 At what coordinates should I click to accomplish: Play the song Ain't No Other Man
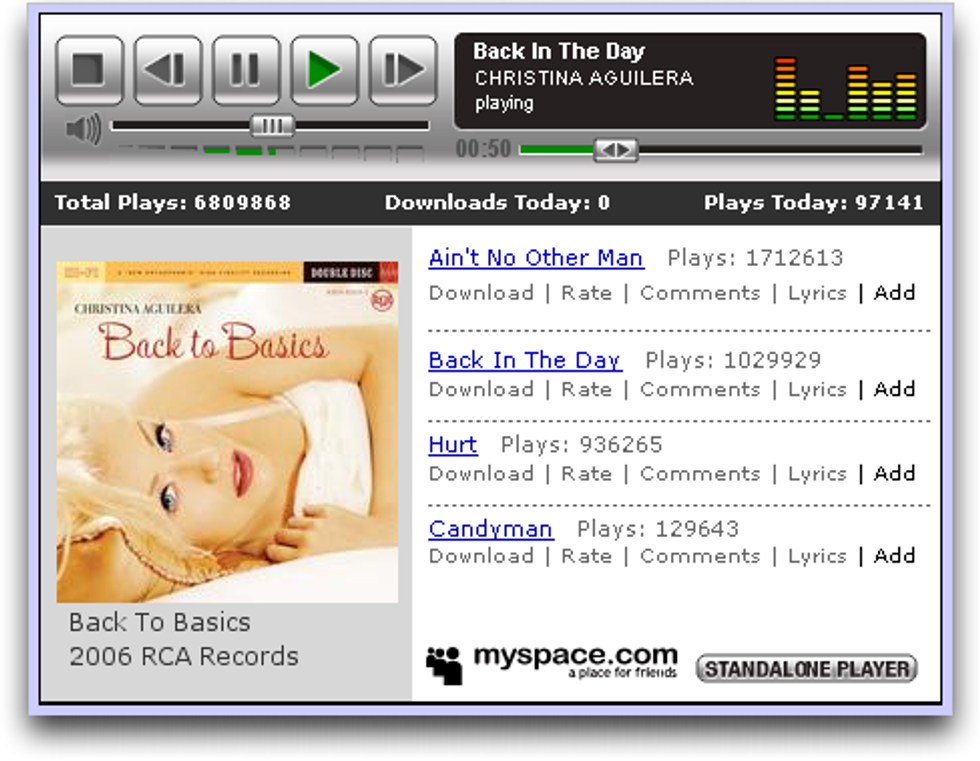(x=536, y=258)
